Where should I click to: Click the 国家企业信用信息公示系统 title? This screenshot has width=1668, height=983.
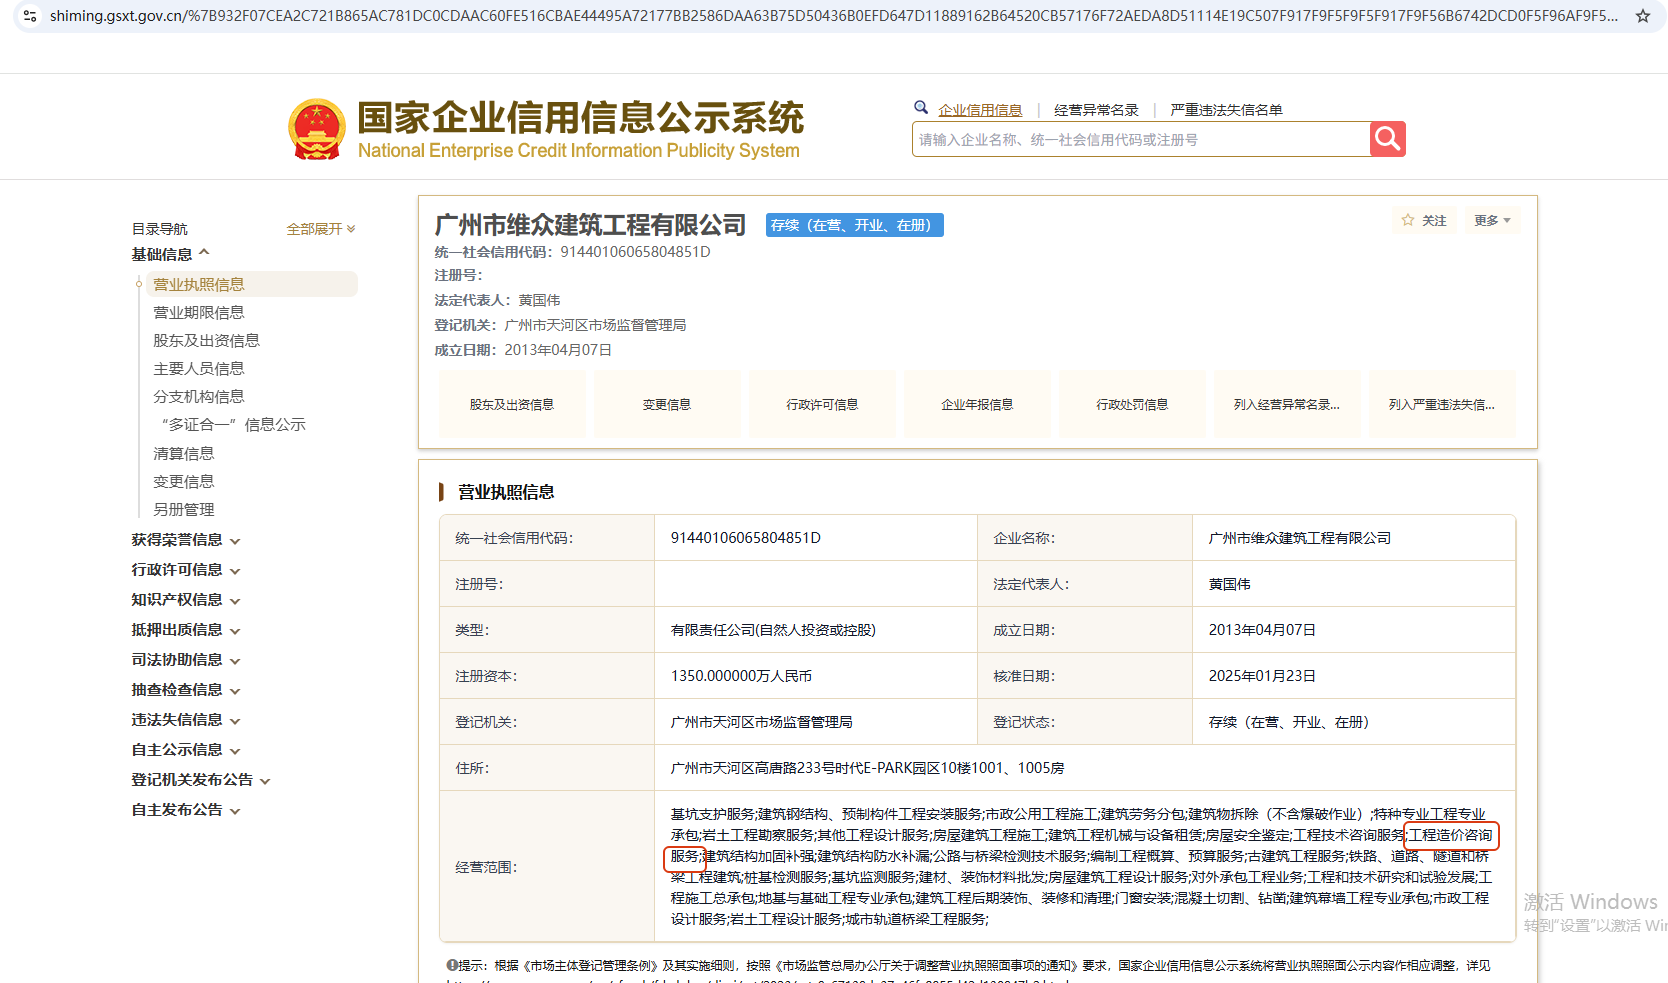click(x=580, y=117)
